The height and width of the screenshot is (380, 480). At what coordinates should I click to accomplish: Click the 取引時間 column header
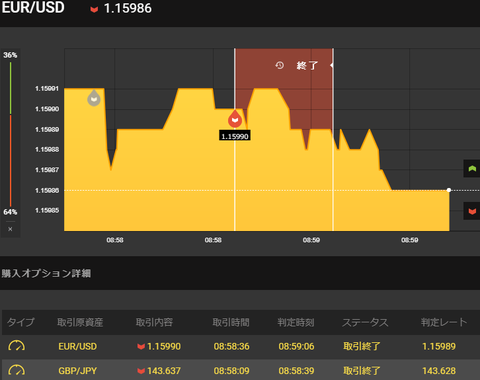(x=231, y=322)
